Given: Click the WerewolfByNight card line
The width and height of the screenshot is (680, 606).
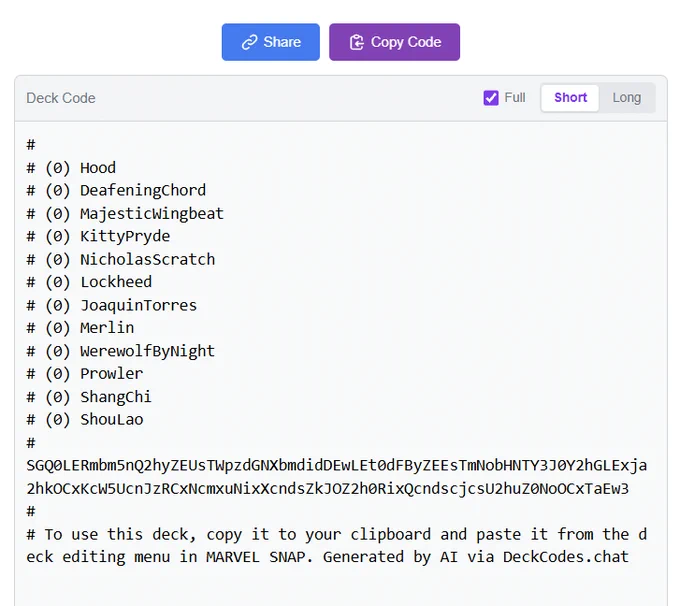Looking at the screenshot, I should point(121,351).
